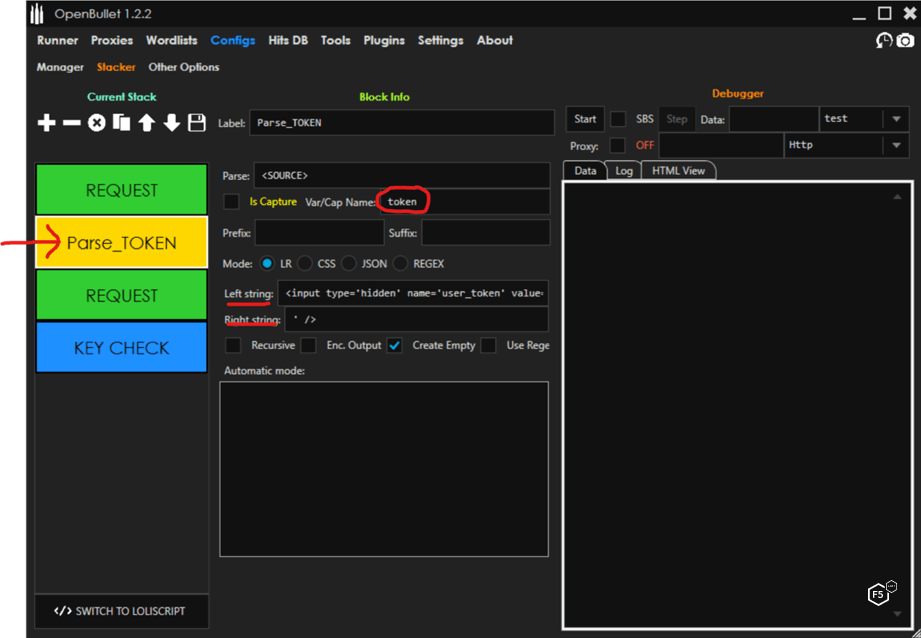The width and height of the screenshot is (921, 638).
Task: Move the selected block up with arrow icon
Action: click(146, 123)
